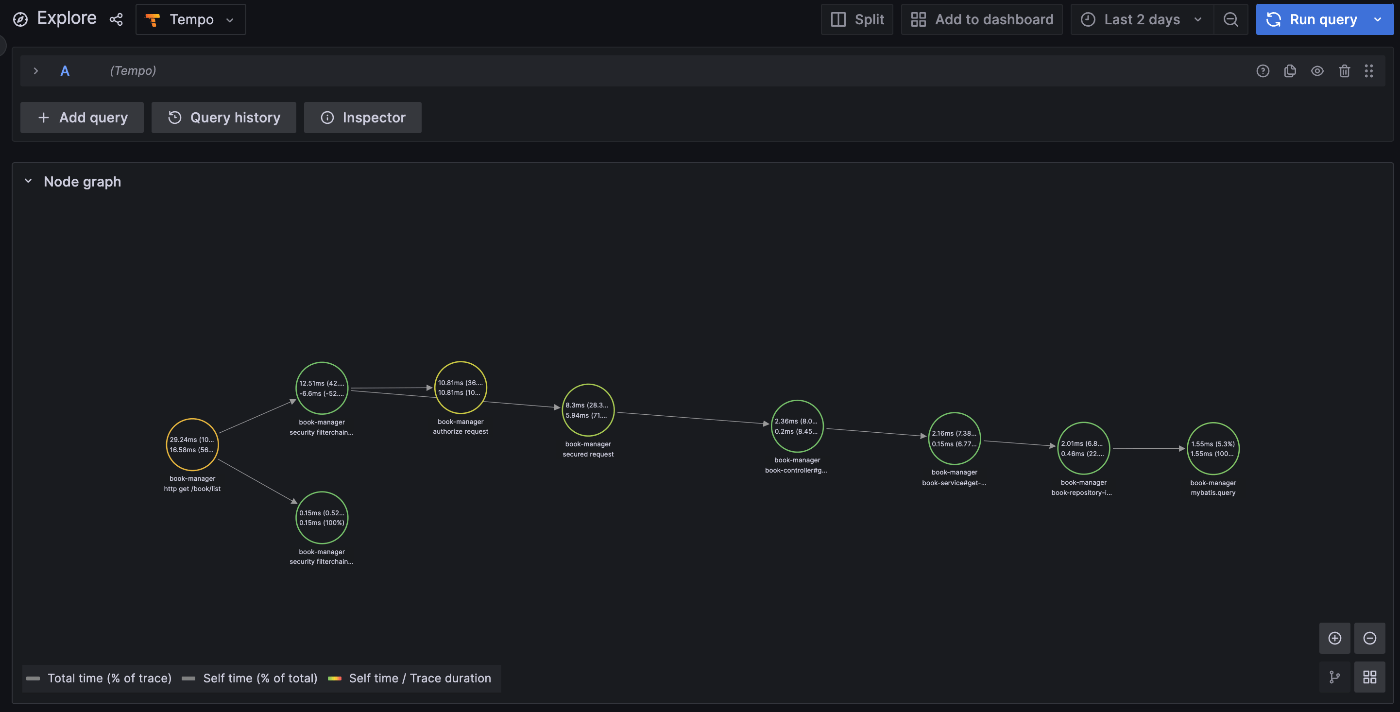Click the query name A

coord(65,71)
